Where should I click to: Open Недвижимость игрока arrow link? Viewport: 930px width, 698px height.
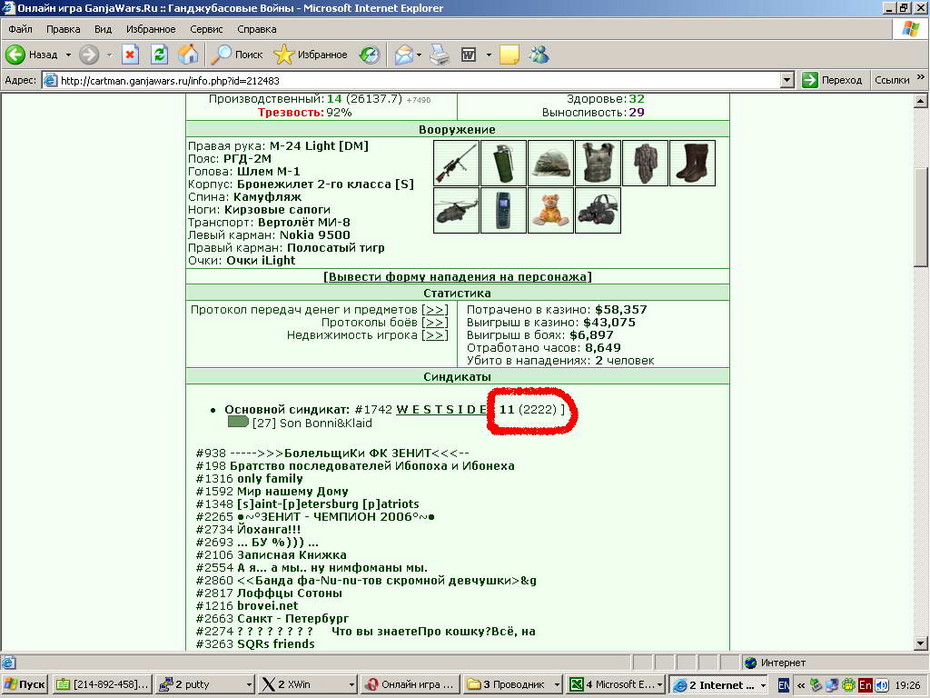[435, 336]
